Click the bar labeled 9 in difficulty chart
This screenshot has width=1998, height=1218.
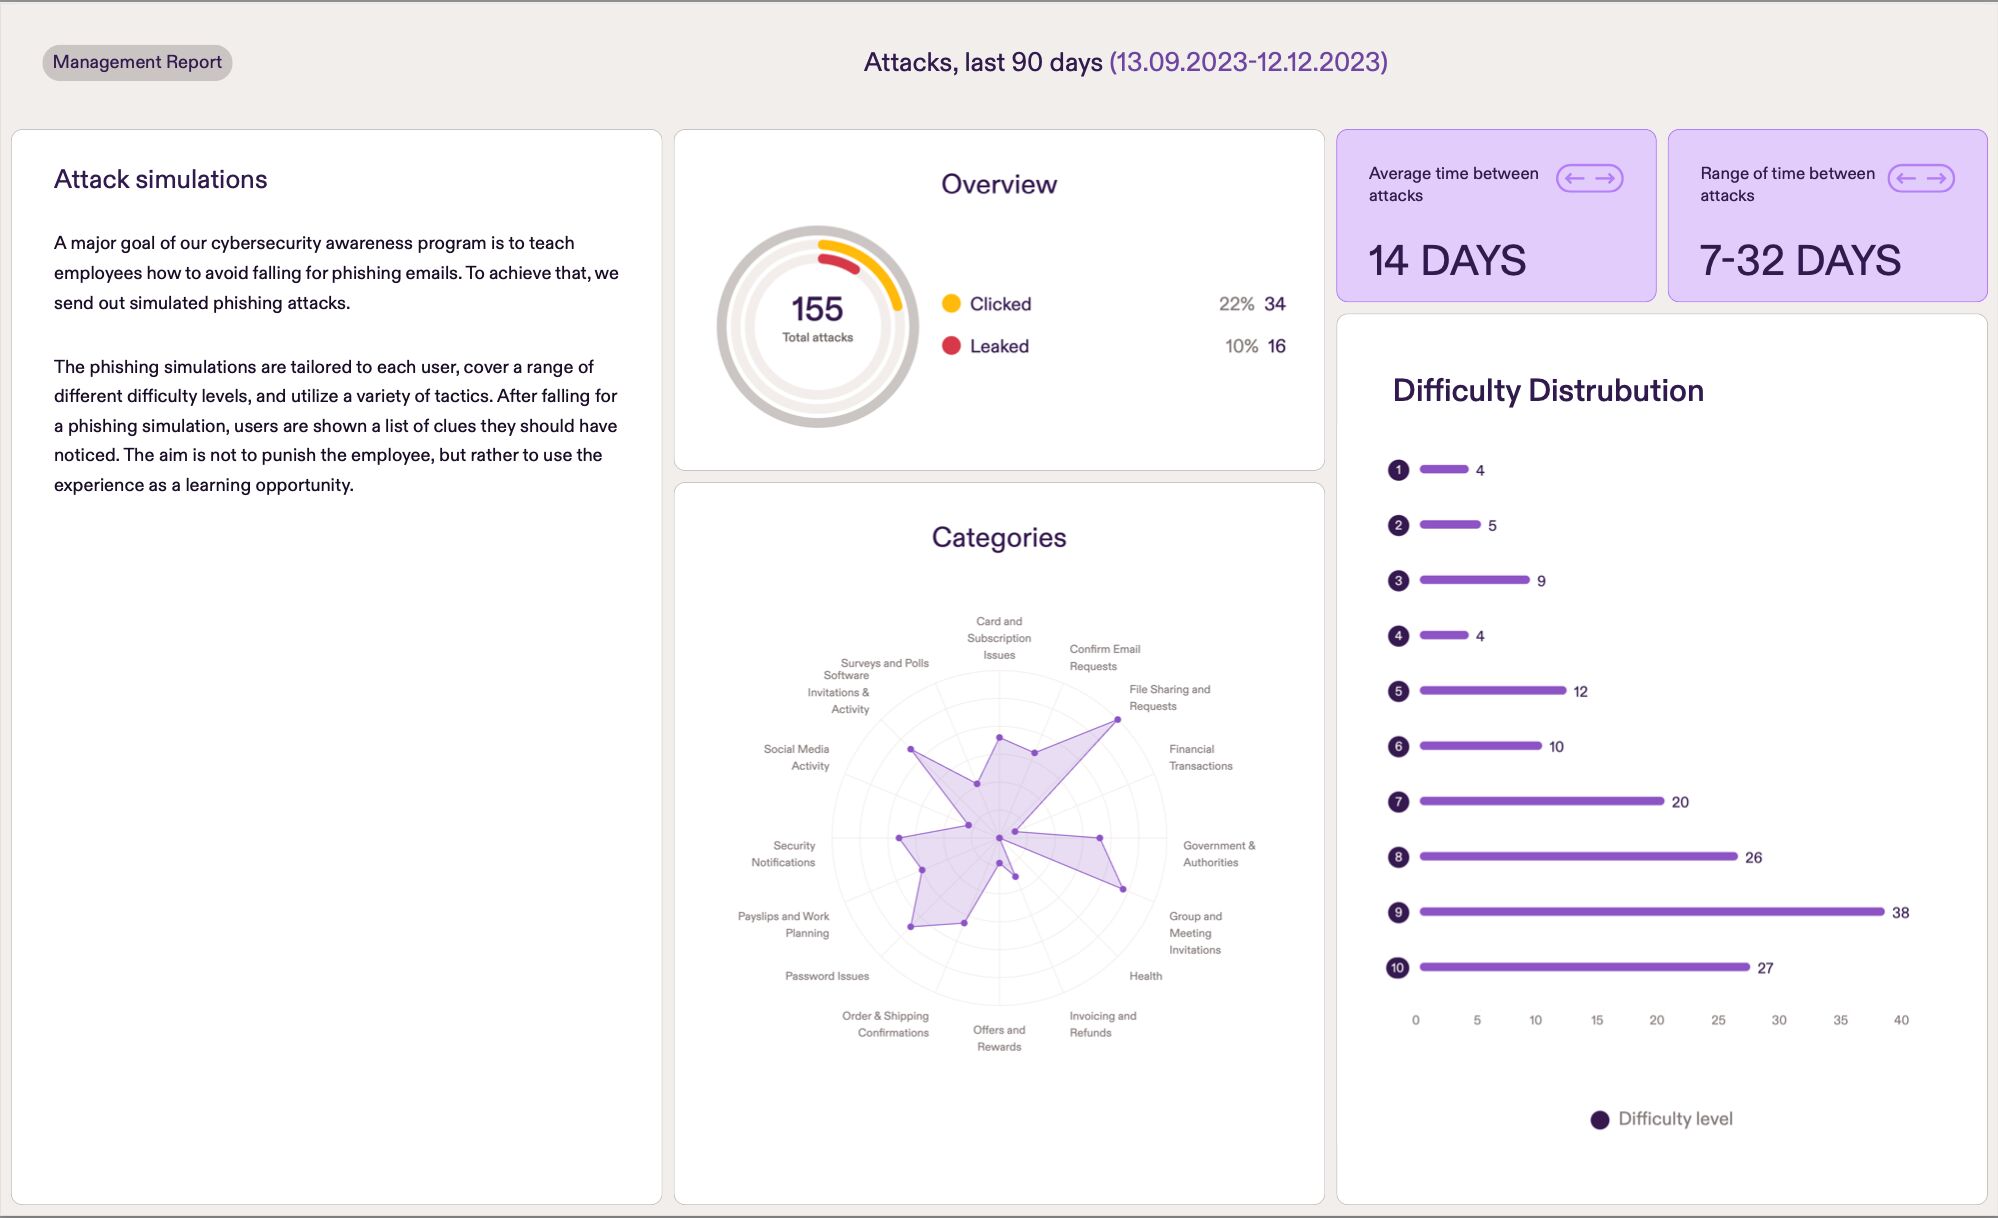[1475, 580]
